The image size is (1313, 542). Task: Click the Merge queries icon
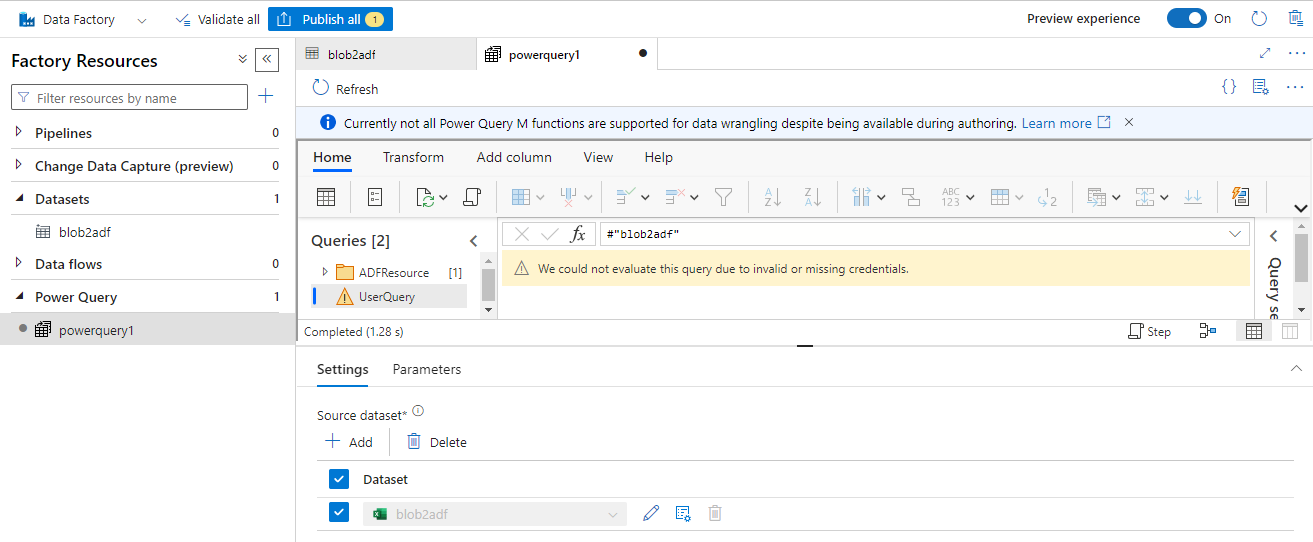[x=1097, y=197]
